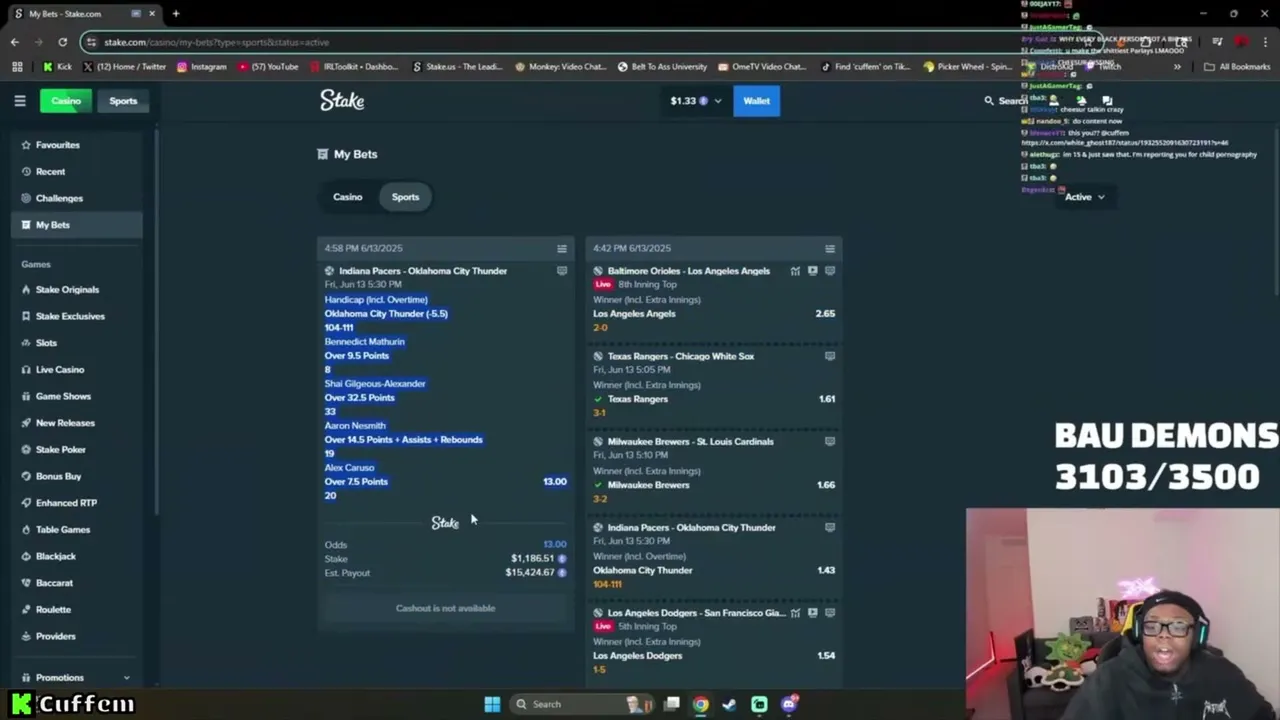
Task: Open Indiana Pacers - Oklahoma City Thunder in first slip
Action: pos(423,271)
